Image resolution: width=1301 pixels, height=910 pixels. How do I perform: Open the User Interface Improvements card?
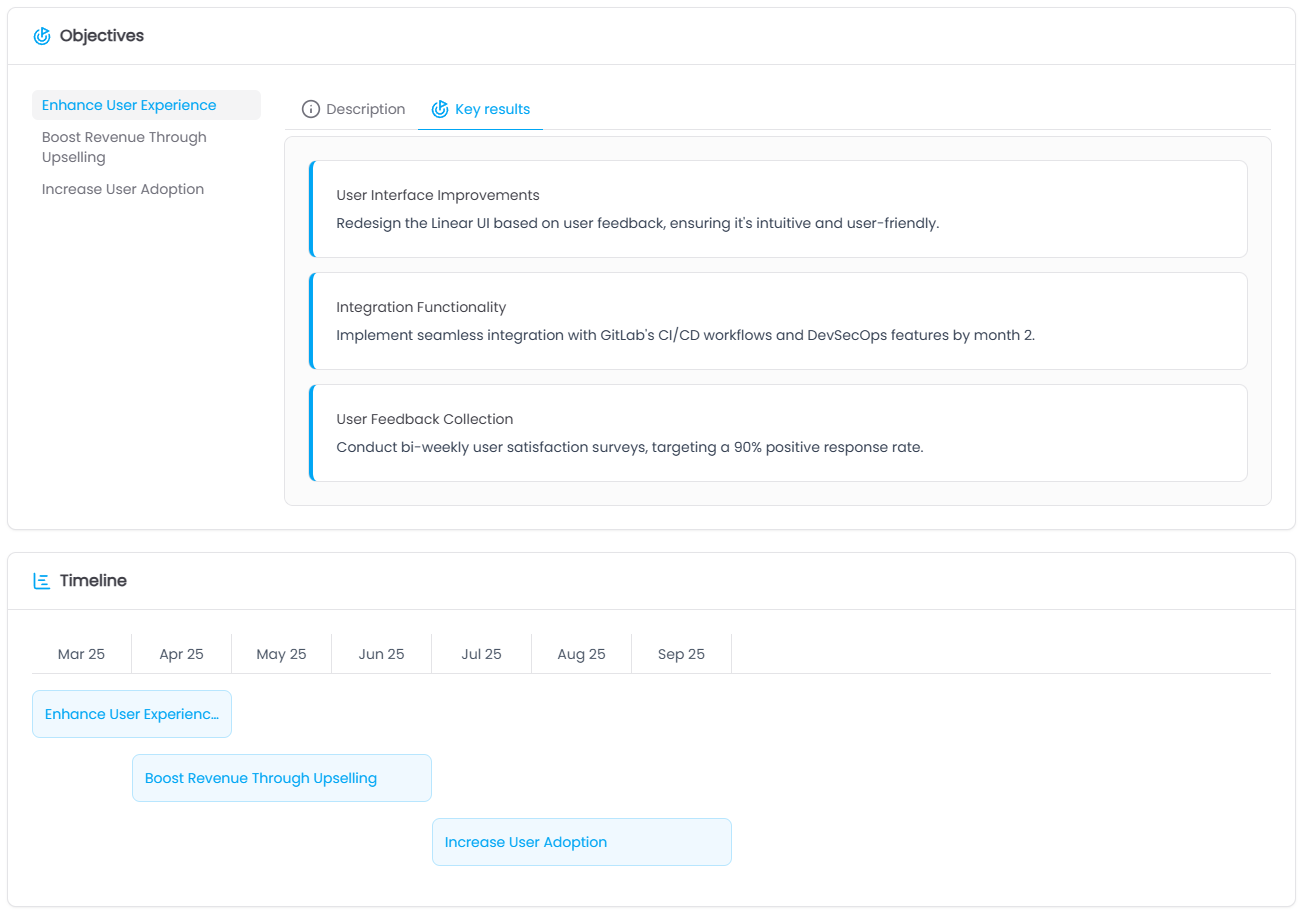click(778, 209)
